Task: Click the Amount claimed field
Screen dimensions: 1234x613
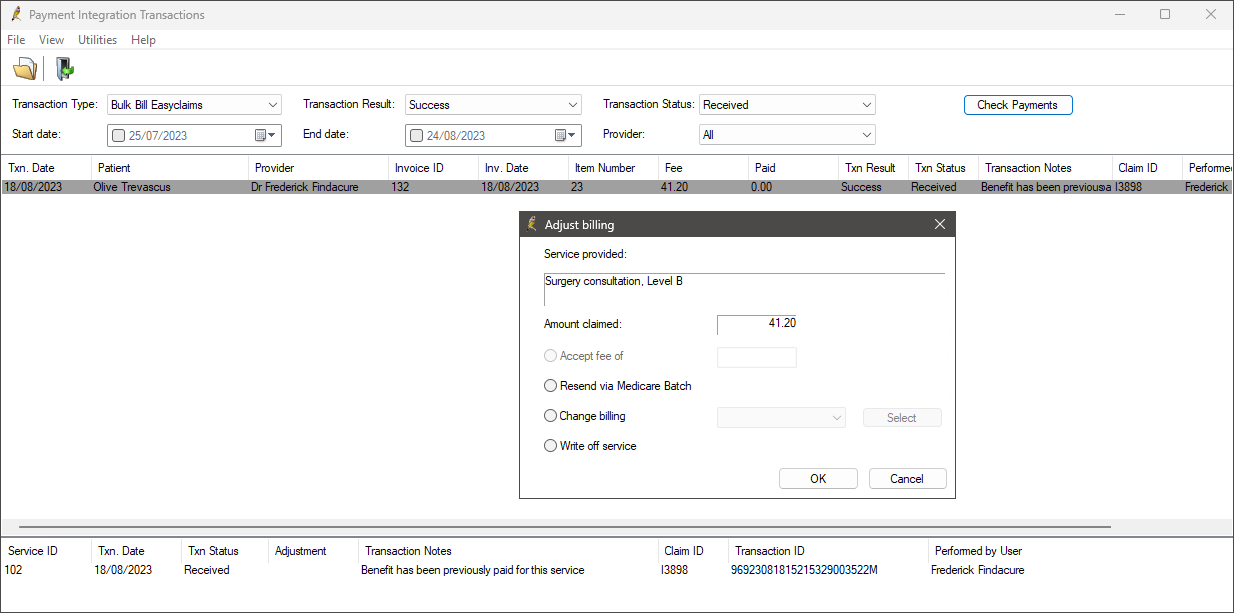Action: point(757,325)
